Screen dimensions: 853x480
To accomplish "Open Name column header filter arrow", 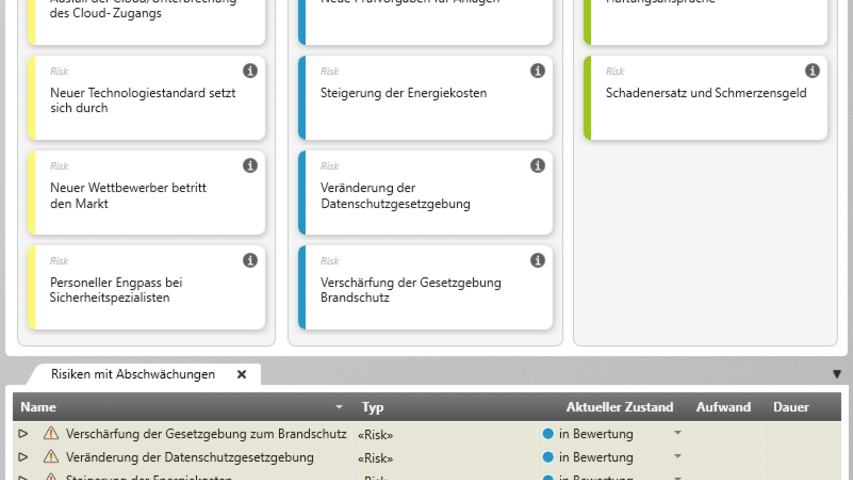I will click(339, 408).
